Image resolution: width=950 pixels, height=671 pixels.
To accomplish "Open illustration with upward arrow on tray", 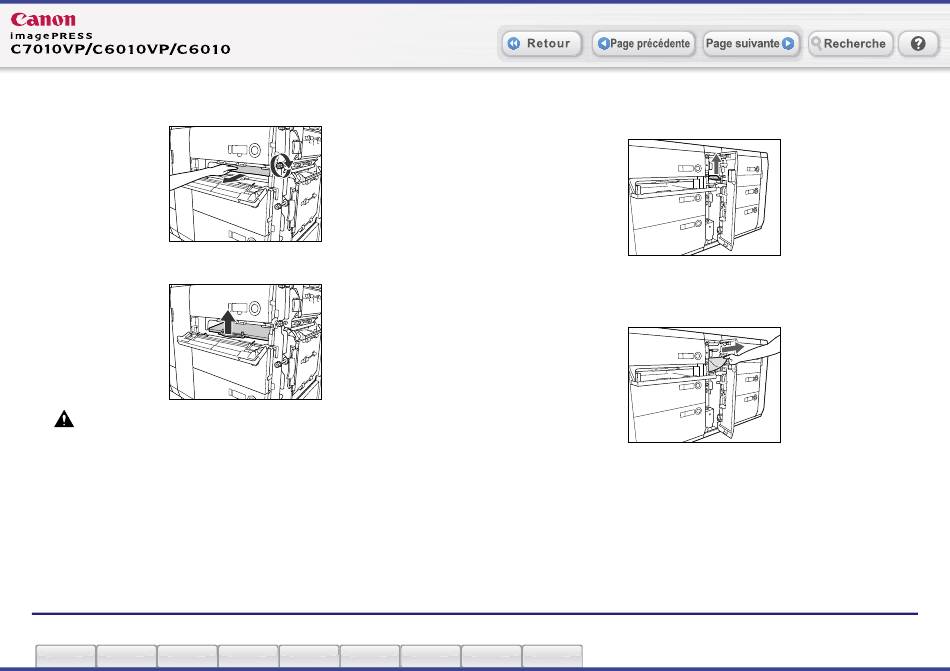I will click(x=245, y=342).
